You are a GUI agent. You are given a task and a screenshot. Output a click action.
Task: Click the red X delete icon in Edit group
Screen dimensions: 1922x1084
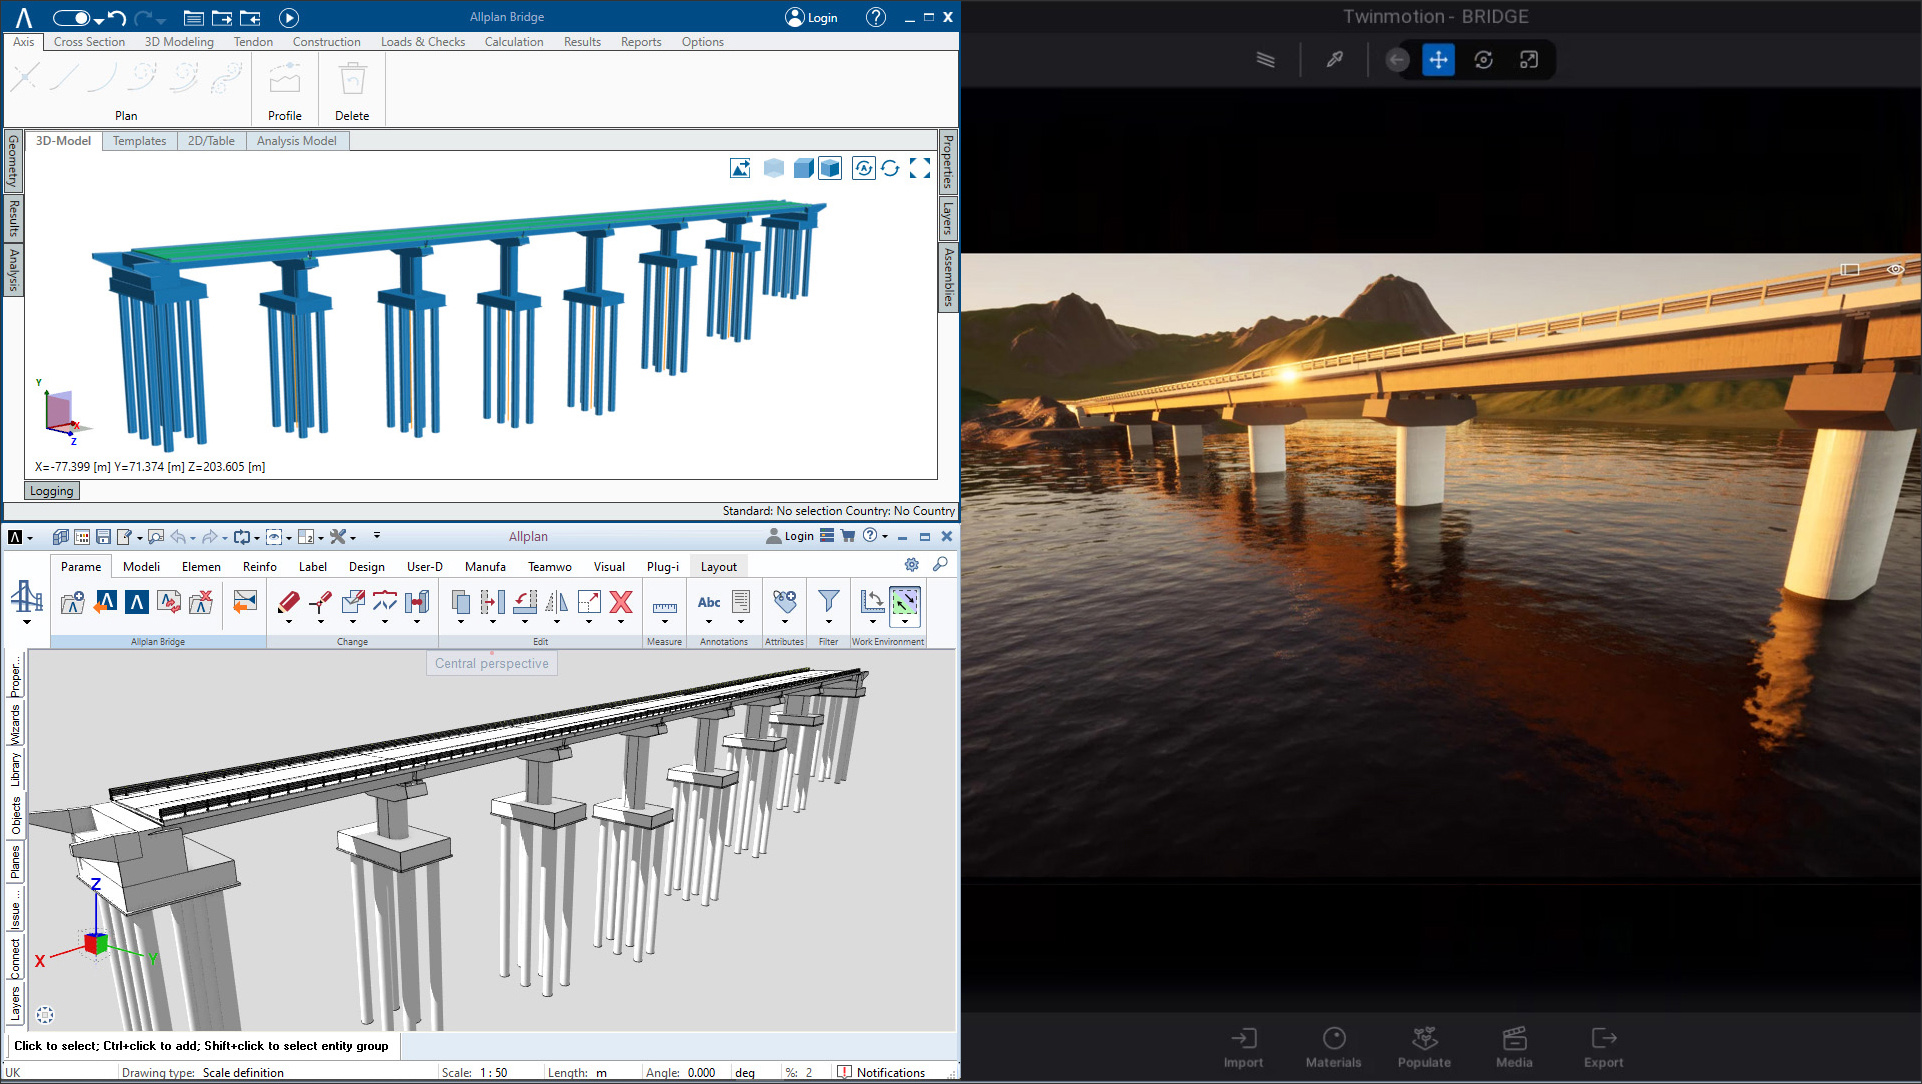tap(621, 602)
